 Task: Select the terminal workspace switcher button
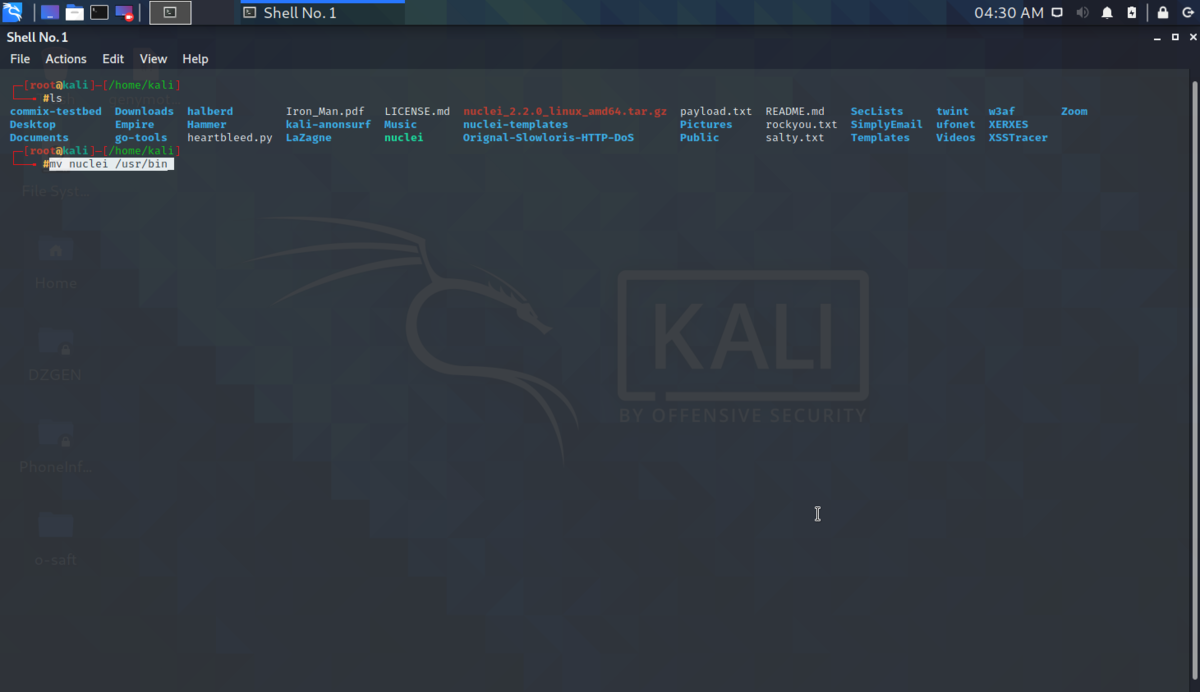(x=170, y=13)
